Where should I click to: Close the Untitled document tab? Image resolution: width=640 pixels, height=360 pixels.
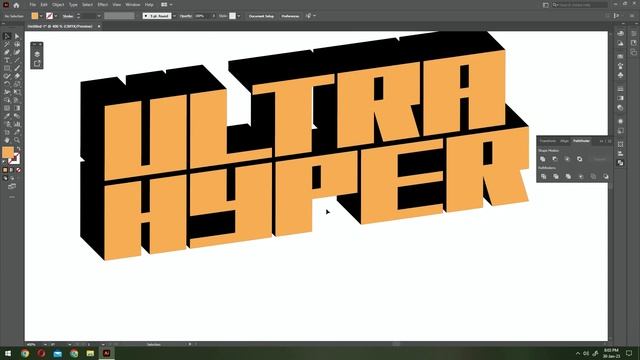(x=99, y=26)
